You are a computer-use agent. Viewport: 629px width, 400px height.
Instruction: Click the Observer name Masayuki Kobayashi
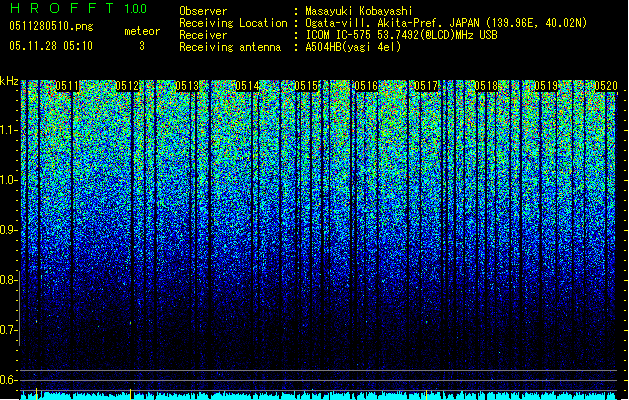(359, 11)
